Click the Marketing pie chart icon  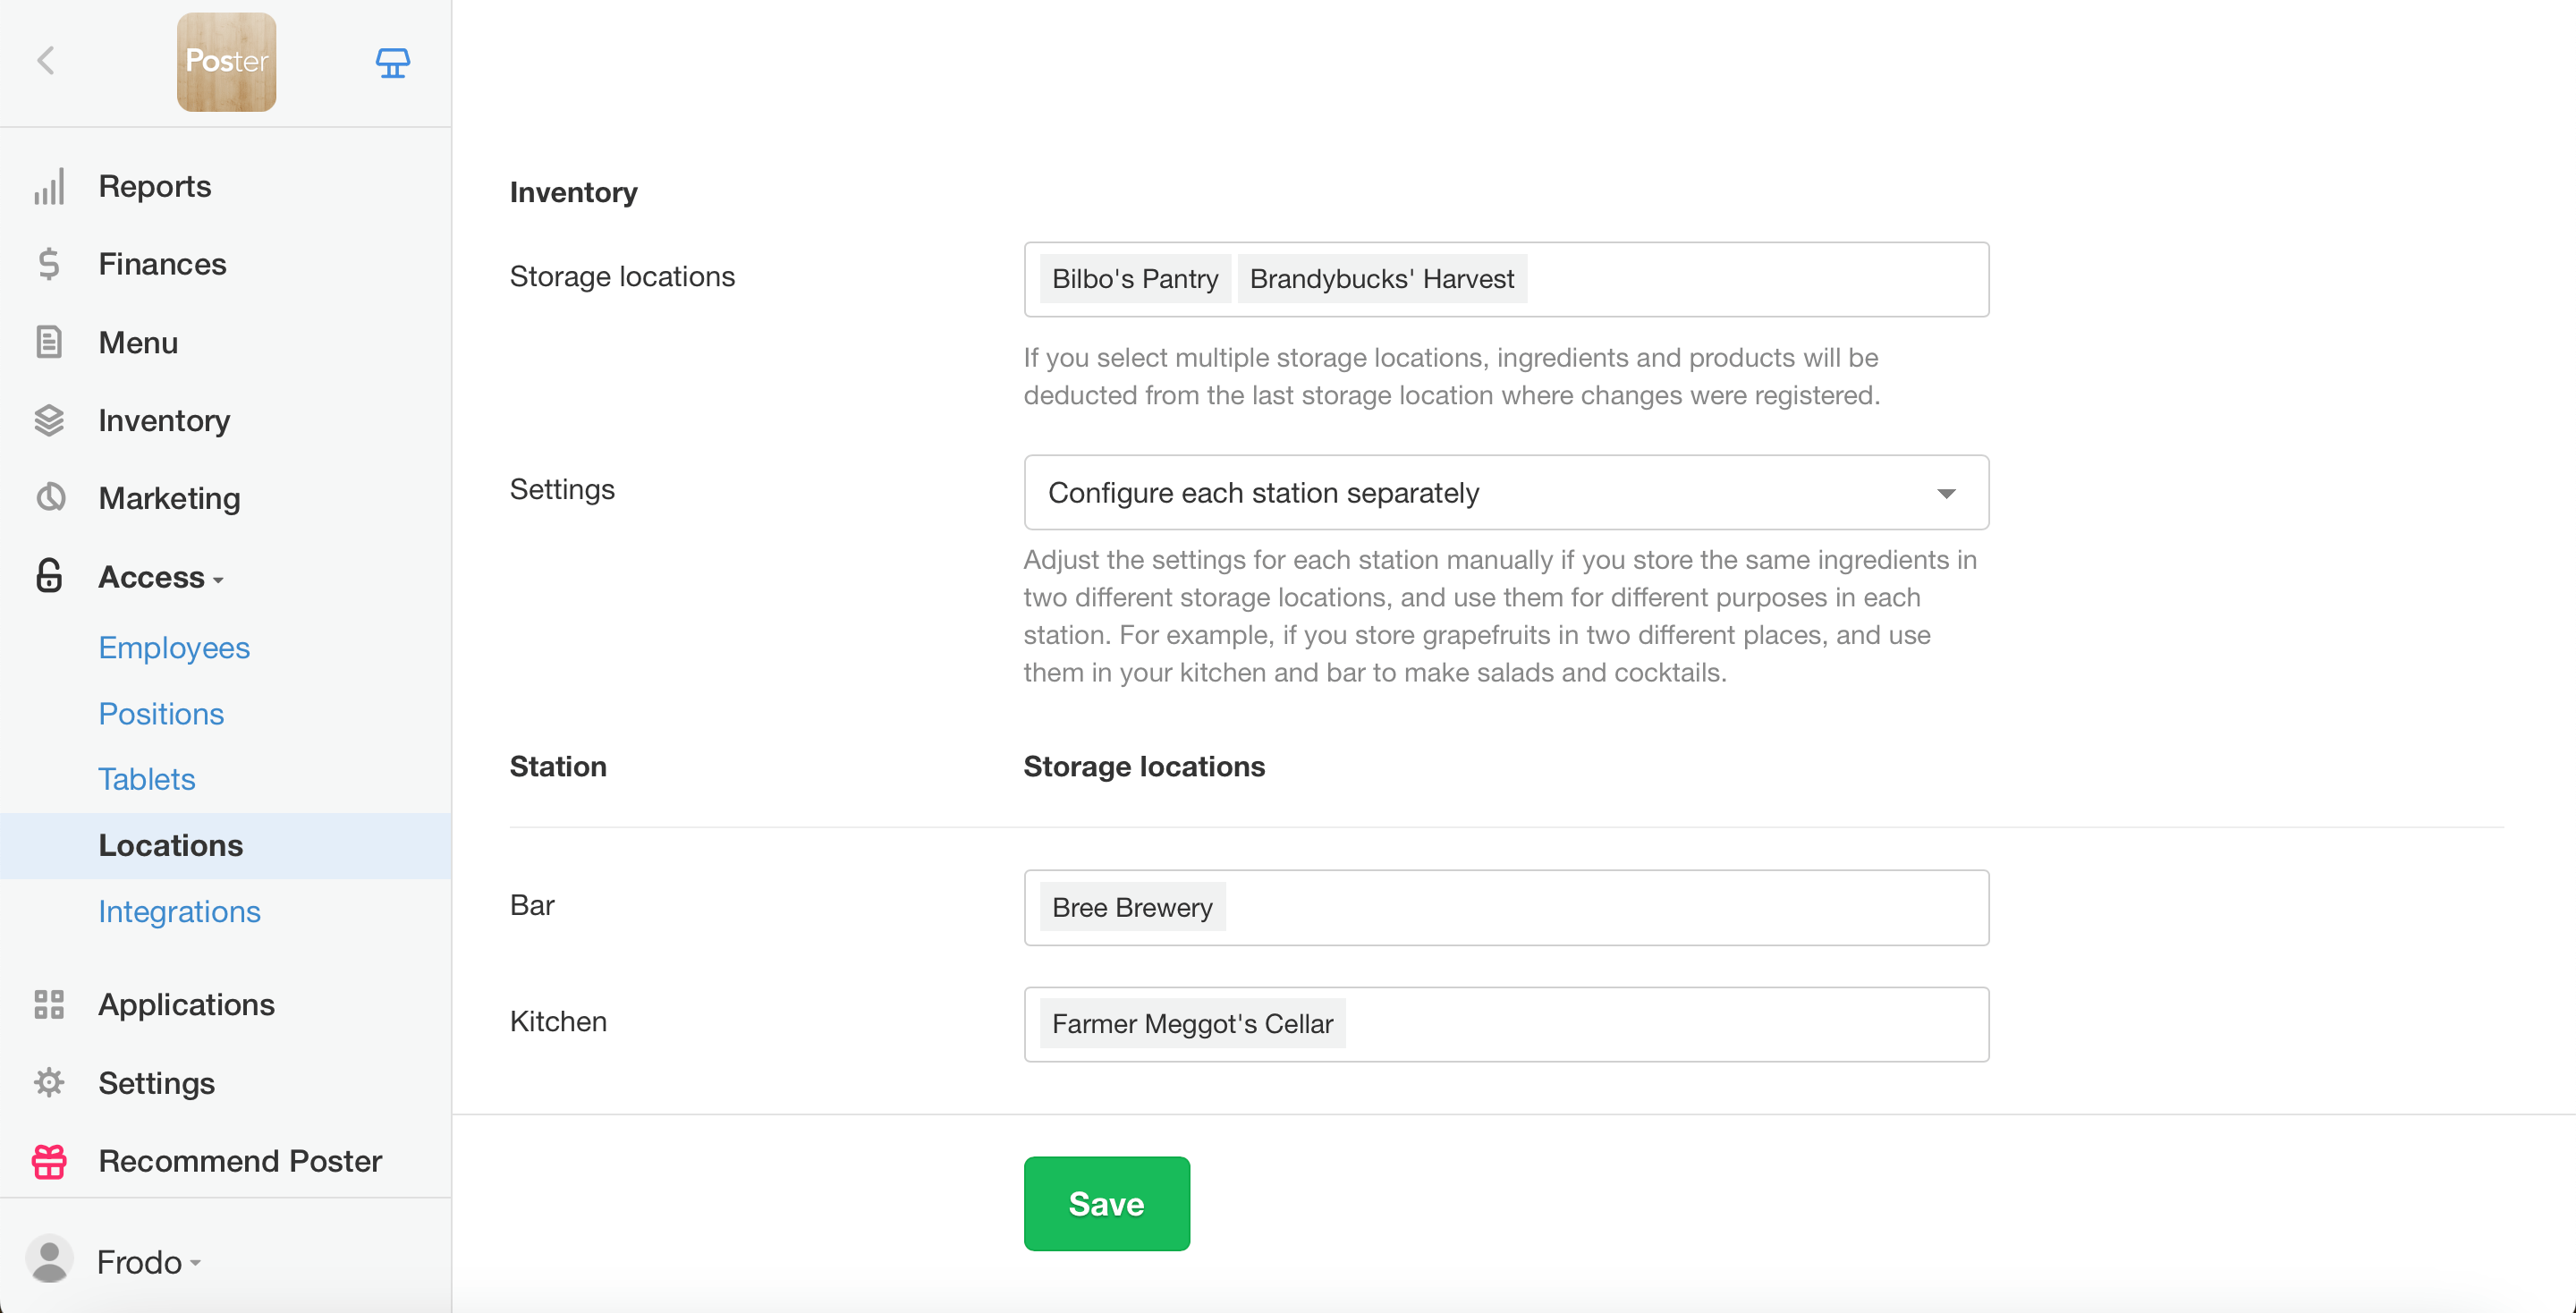[49, 498]
